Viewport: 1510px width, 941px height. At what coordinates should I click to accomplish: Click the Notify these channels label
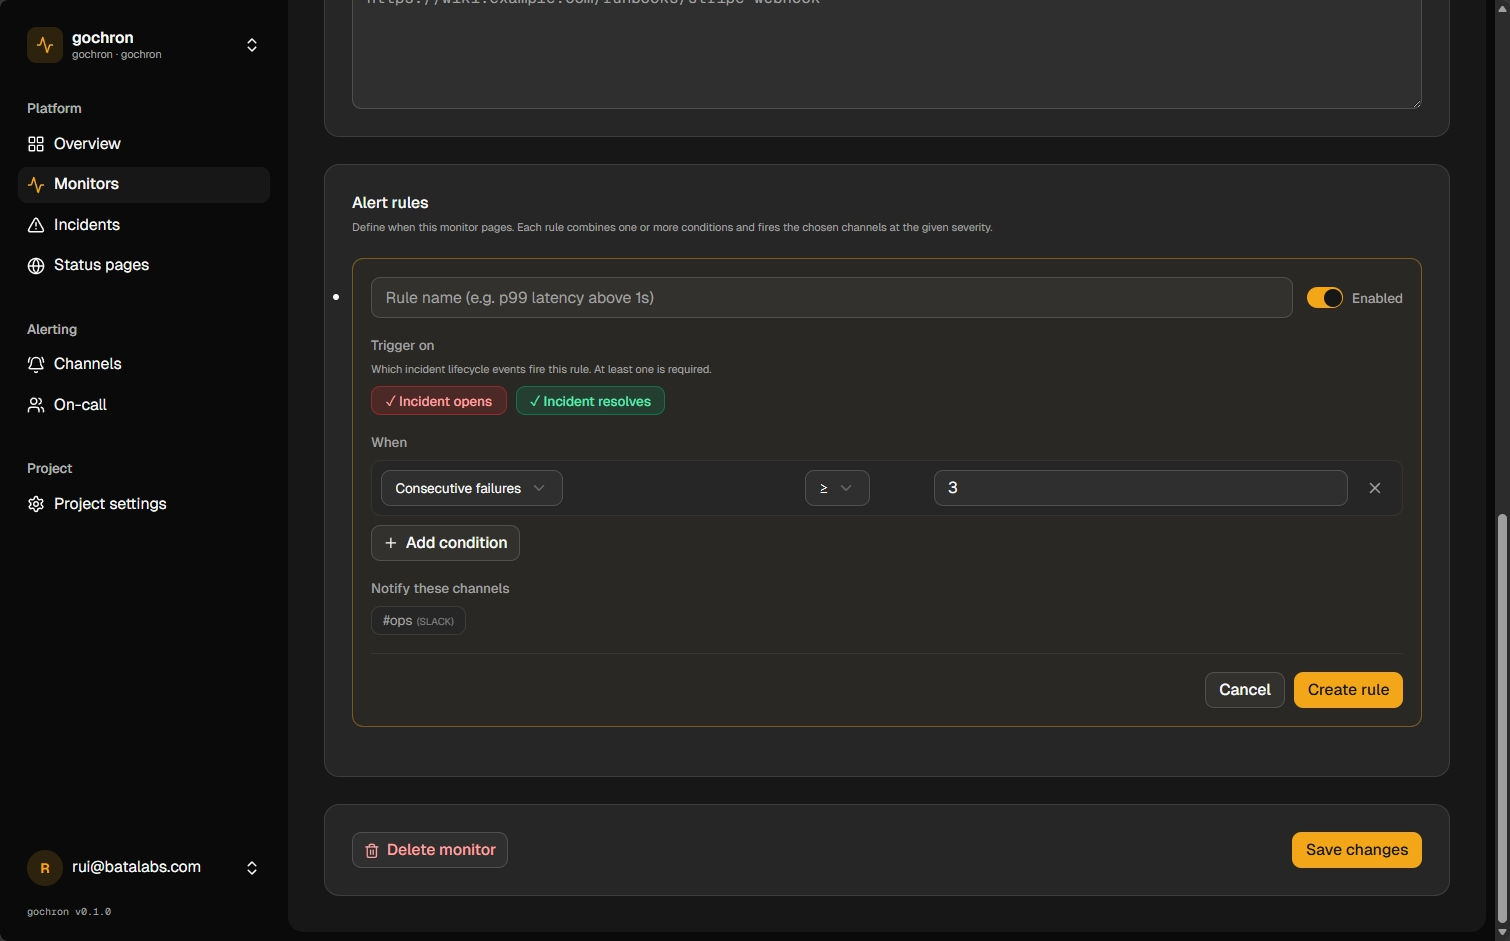tap(440, 589)
